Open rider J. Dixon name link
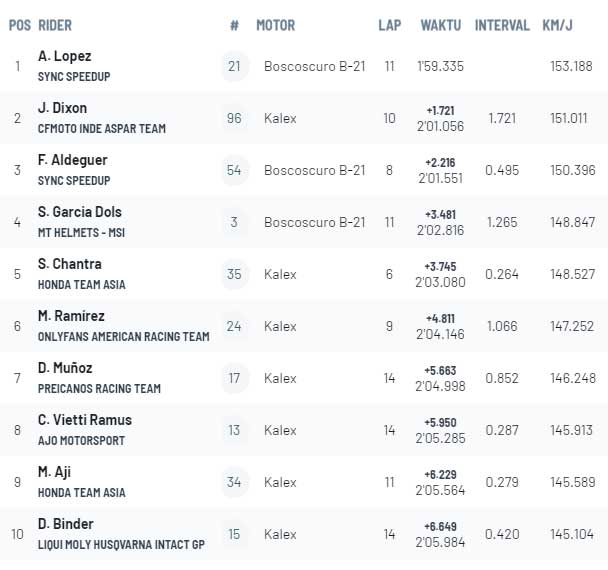 pos(62,108)
